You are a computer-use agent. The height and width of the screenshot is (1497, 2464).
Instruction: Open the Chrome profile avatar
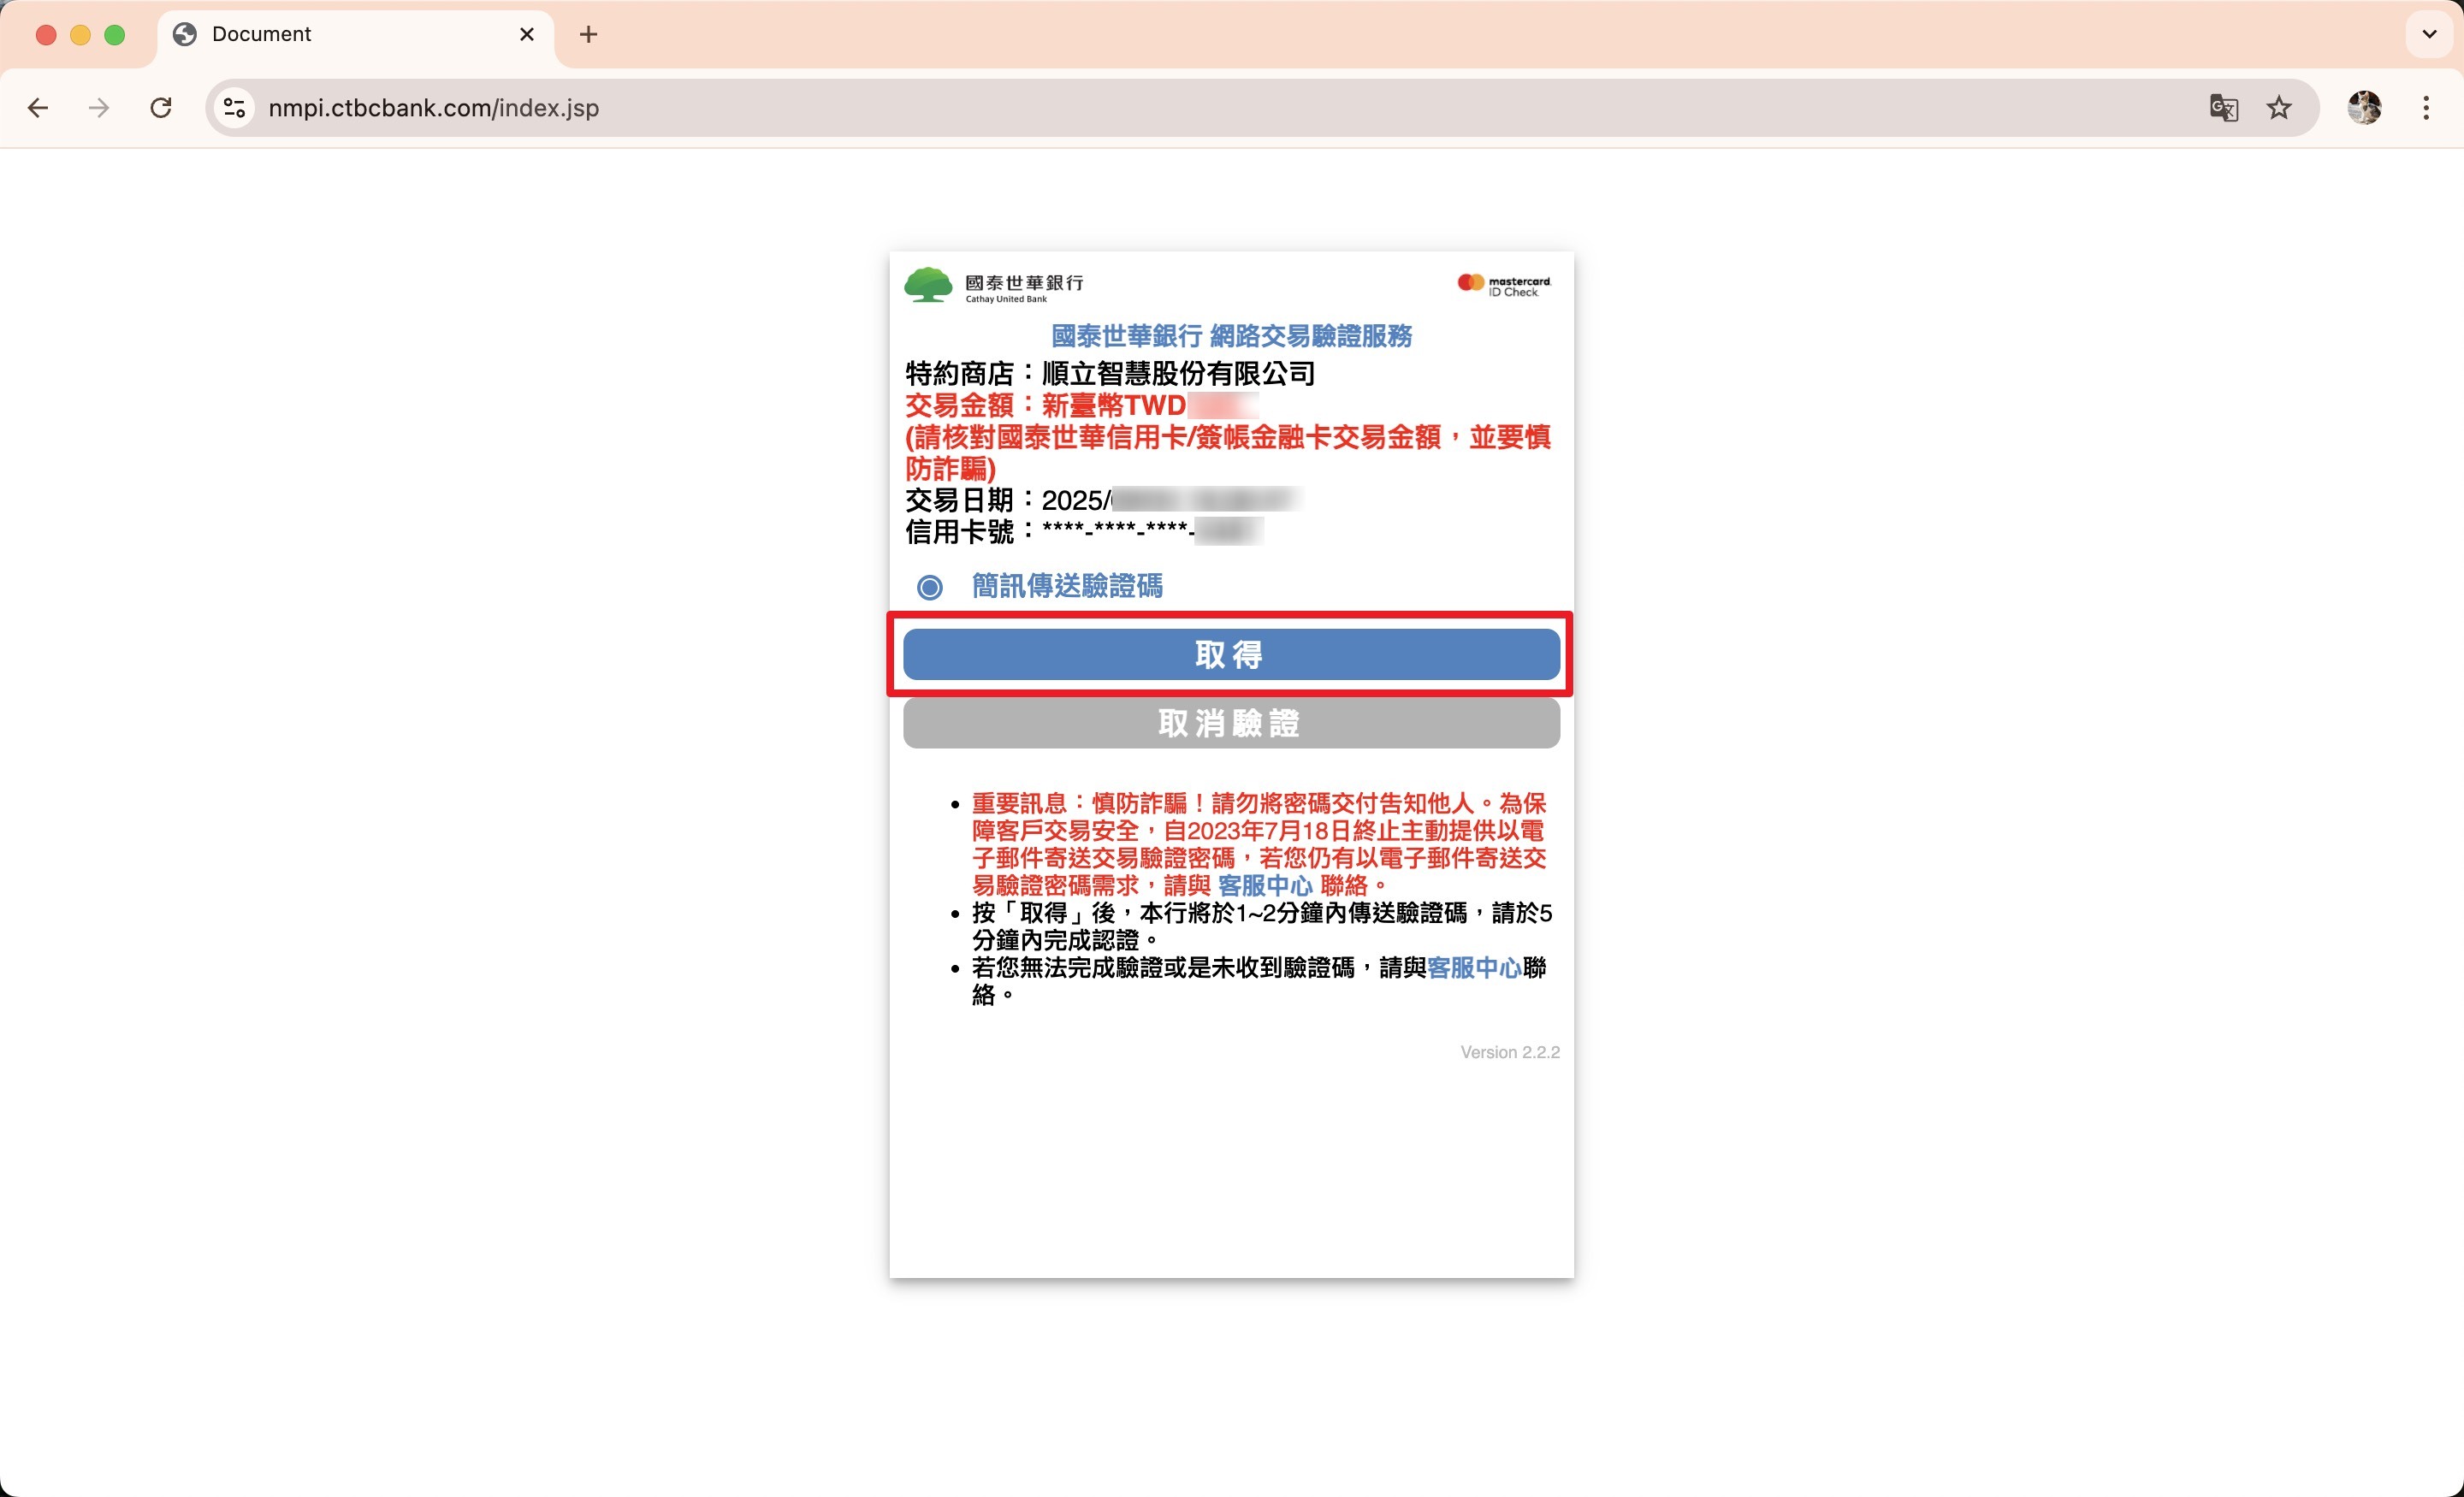[2365, 108]
